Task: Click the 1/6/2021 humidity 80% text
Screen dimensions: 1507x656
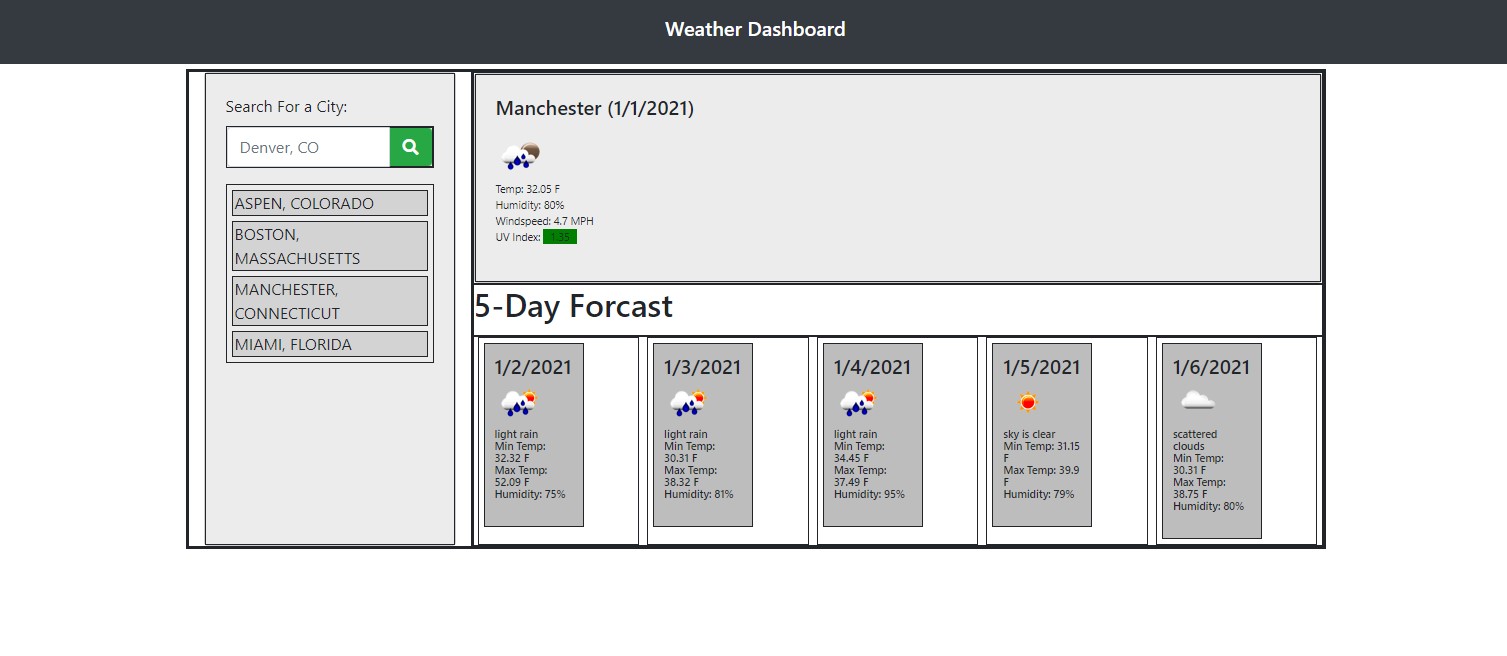Action: coord(1208,506)
